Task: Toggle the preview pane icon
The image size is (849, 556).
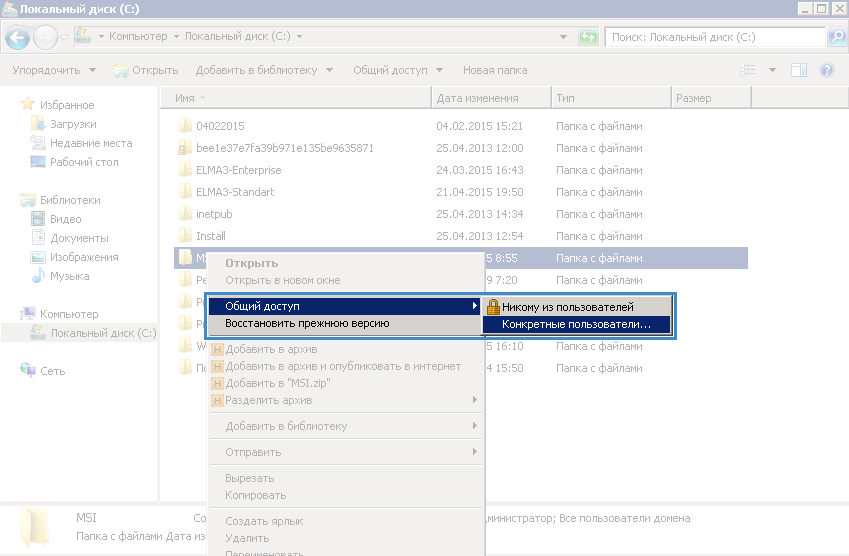Action: (x=799, y=70)
